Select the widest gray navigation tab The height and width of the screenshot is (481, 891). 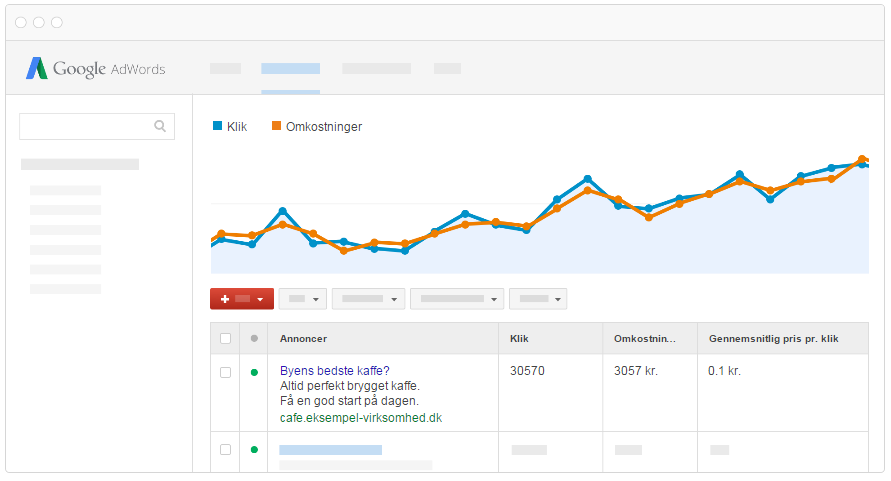click(376, 69)
